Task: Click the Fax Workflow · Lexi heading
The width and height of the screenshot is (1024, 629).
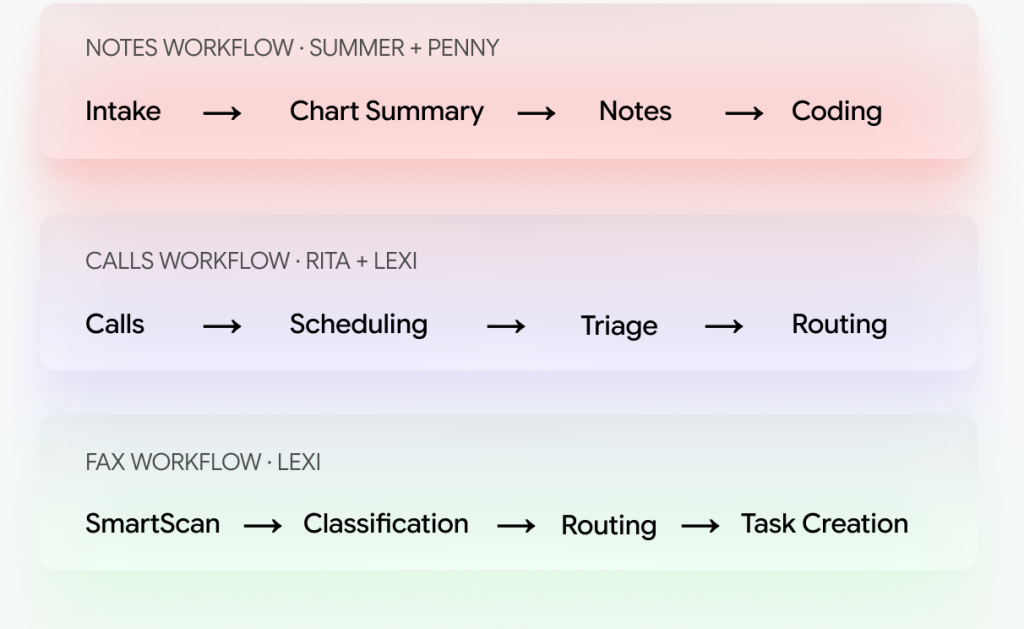Action: pos(203,463)
